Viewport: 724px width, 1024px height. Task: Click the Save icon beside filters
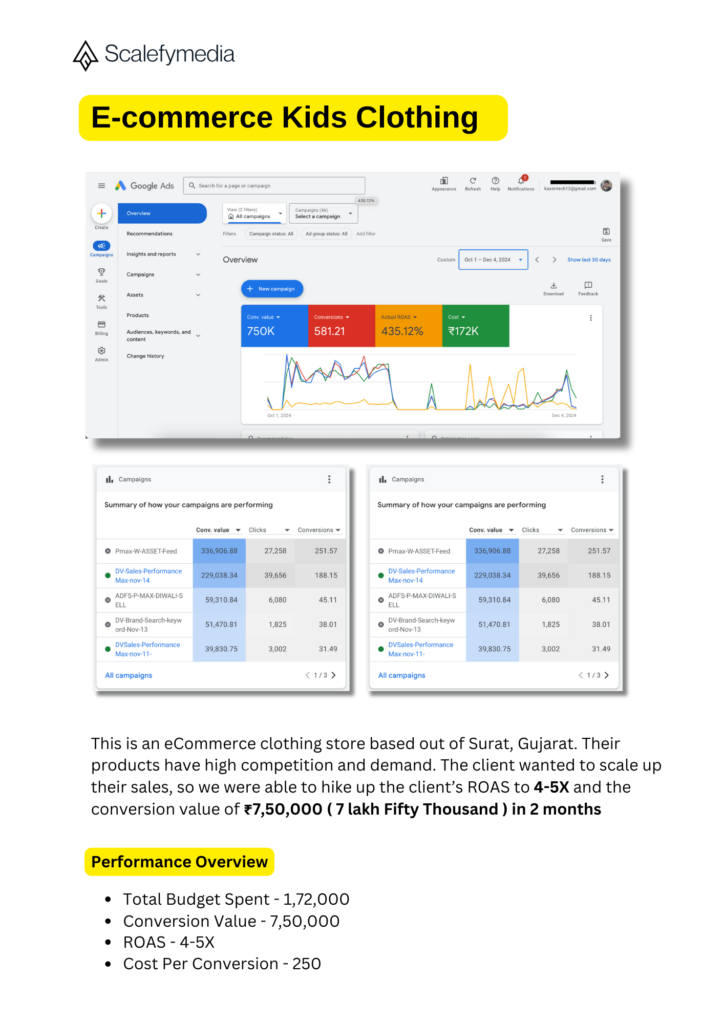(x=606, y=234)
